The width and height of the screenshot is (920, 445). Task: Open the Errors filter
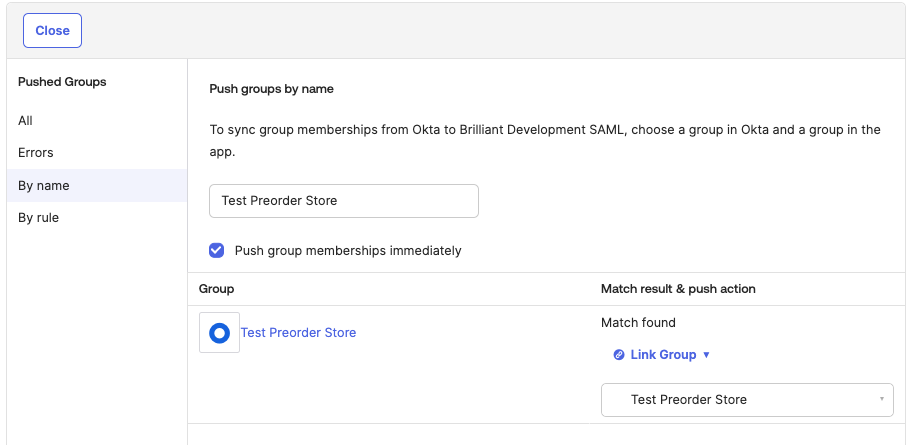click(x=36, y=153)
